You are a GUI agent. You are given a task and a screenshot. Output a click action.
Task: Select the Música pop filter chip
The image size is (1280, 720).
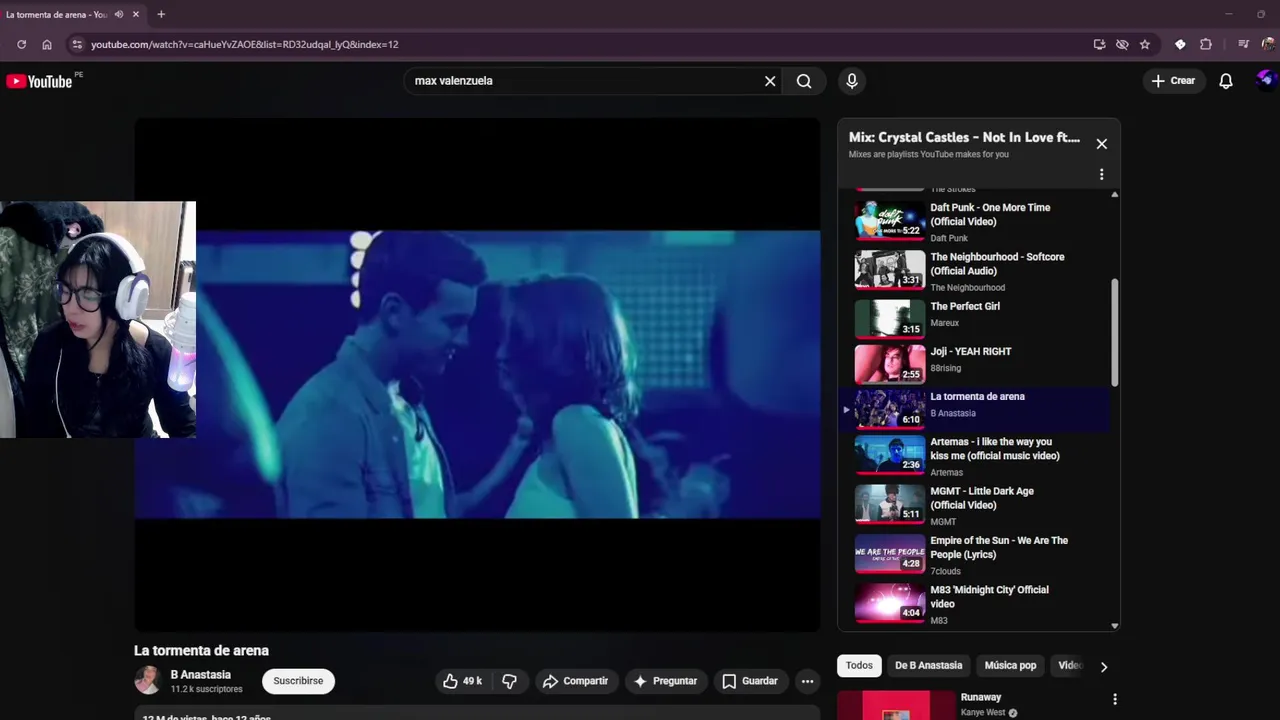[x=1010, y=665]
